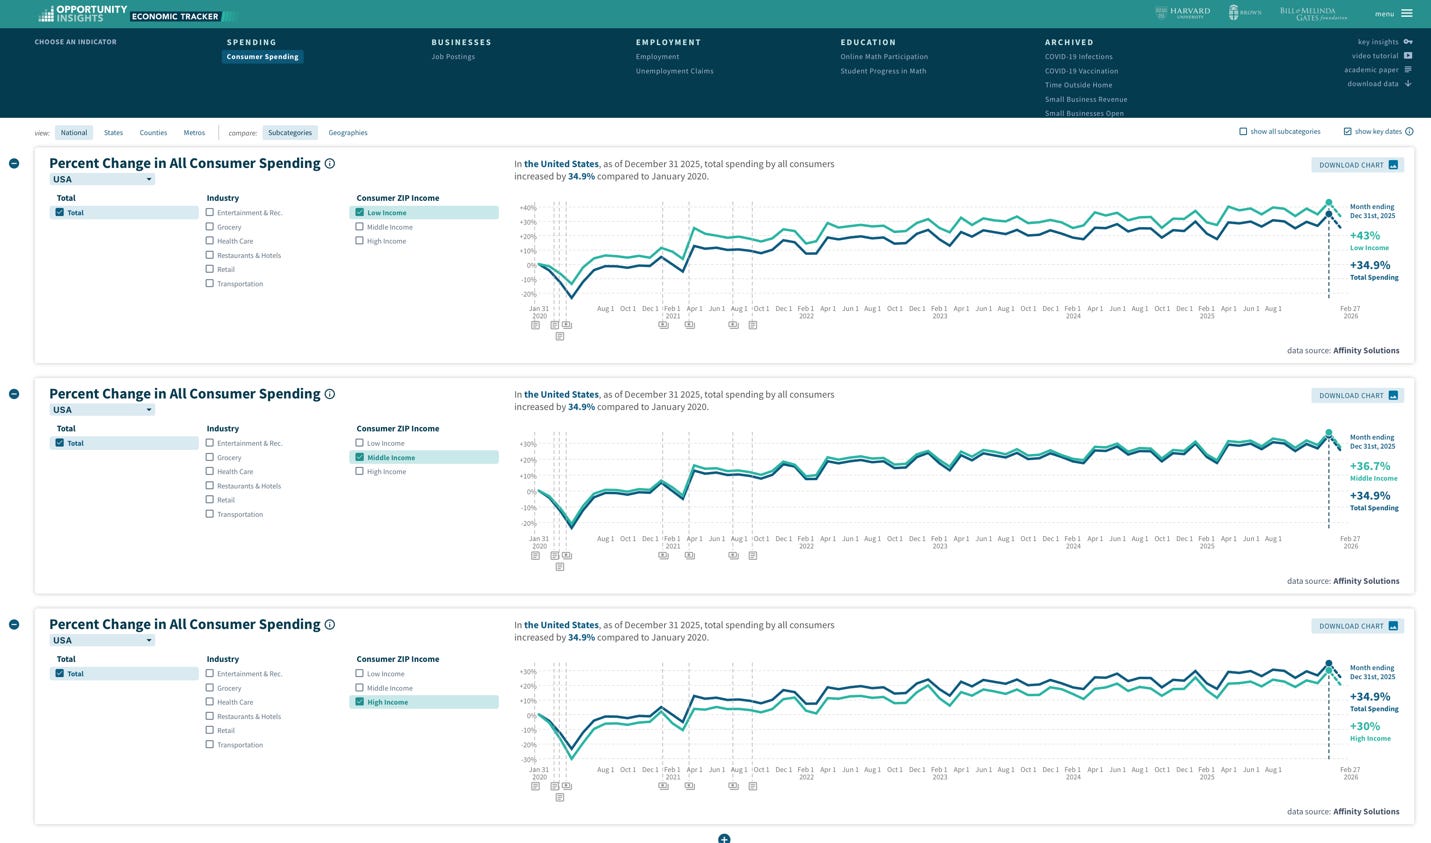1431x843 pixels.
Task: Click key date icon near Oct 1 2021, middle chart
Action: (753, 556)
